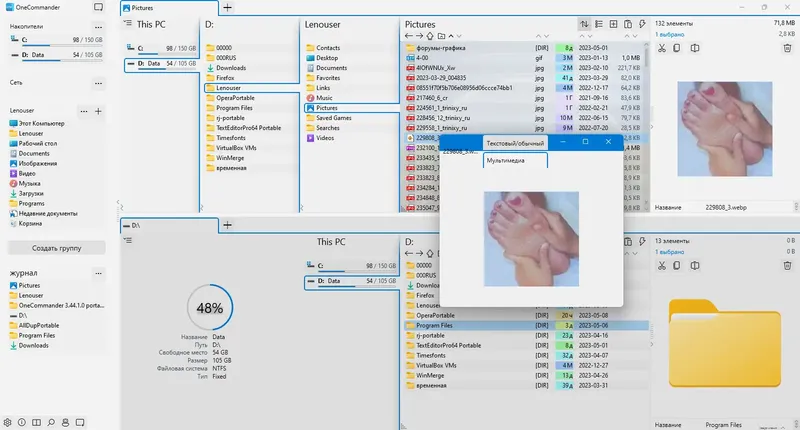Toggle column menu icon left of This PC
This screenshot has height=430, width=800.
click(128, 23)
